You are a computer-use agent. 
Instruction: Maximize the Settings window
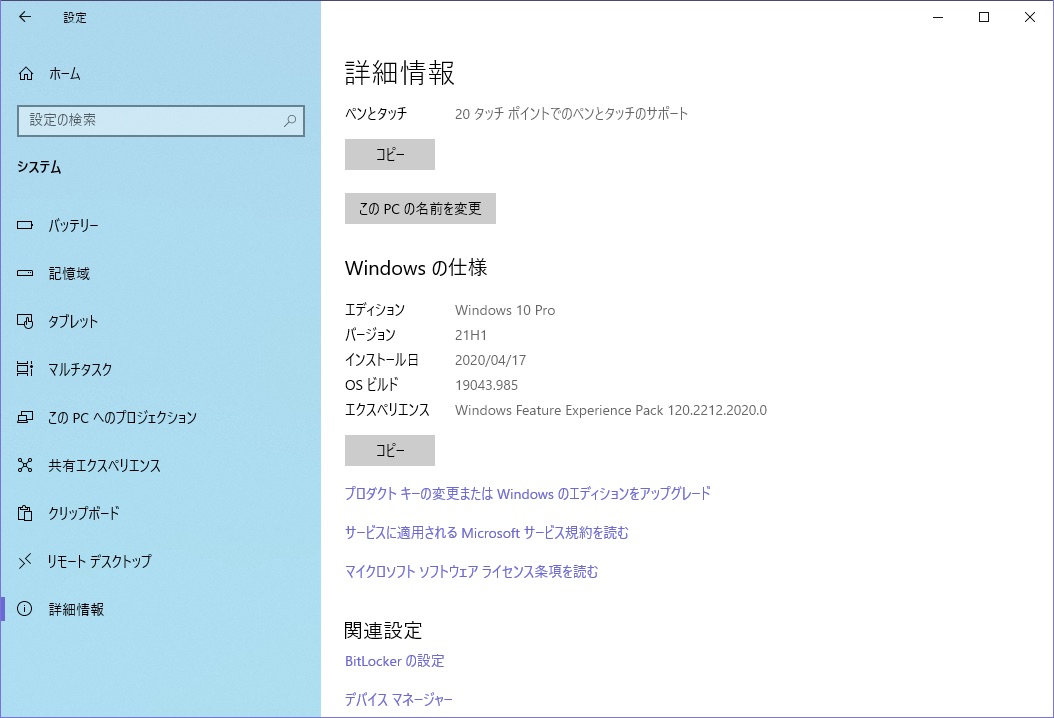pos(984,17)
